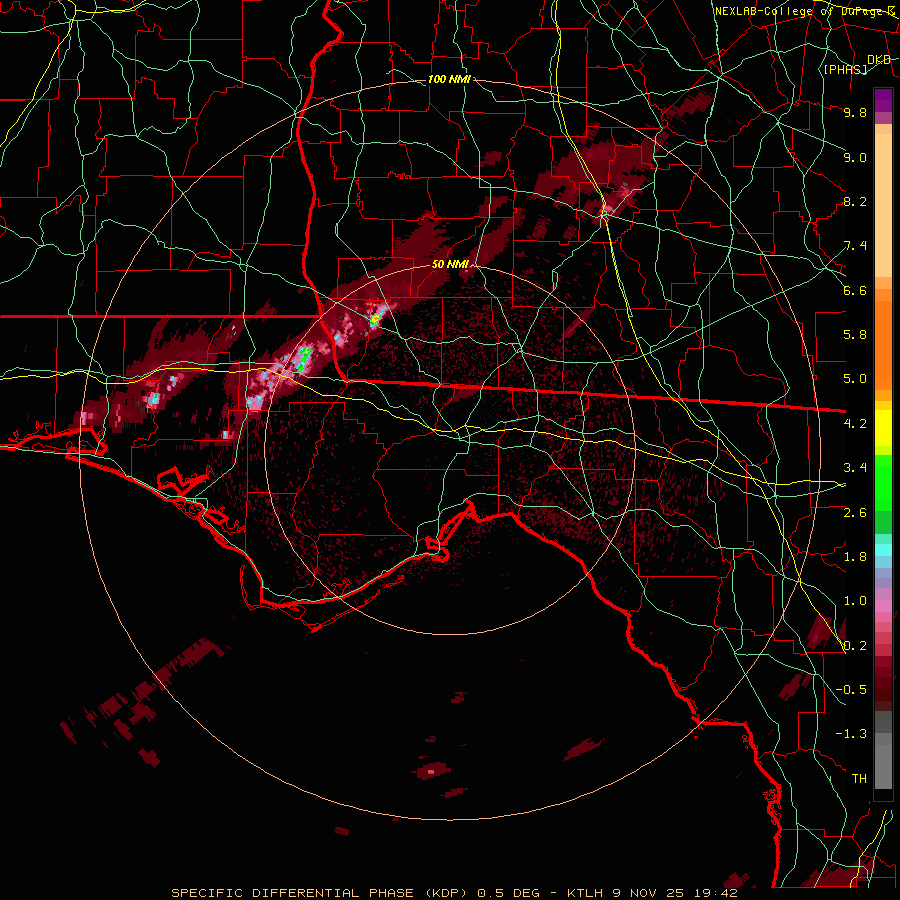The width and height of the screenshot is (900, 900).
Task: Click the "1.8" scale value
Action: (x=855, y=557)
